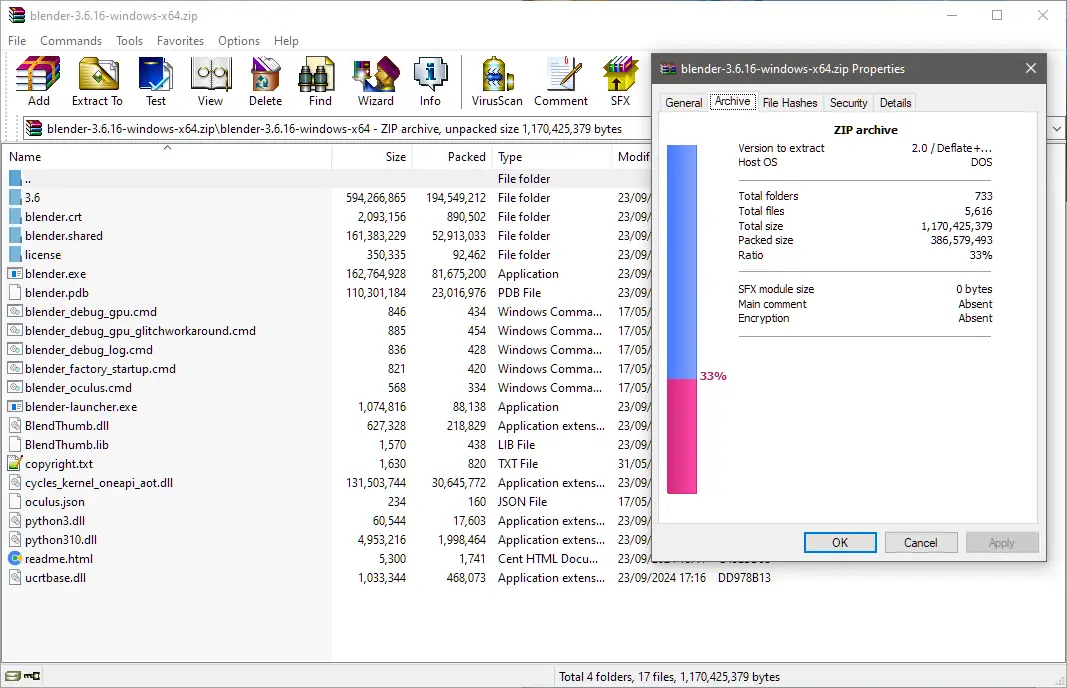The image size is (1067, 688).
Task: Switch to the Details tab
Action: (896, 103)
